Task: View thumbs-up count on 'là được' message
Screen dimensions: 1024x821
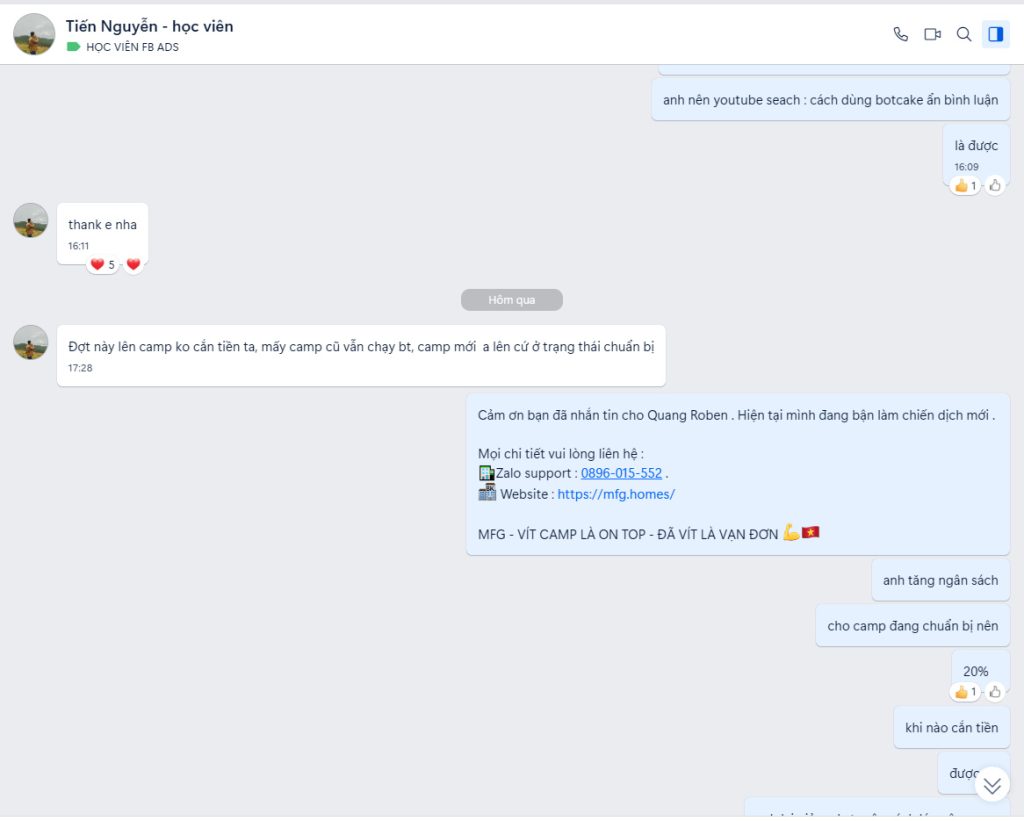Action: (965, 185)
